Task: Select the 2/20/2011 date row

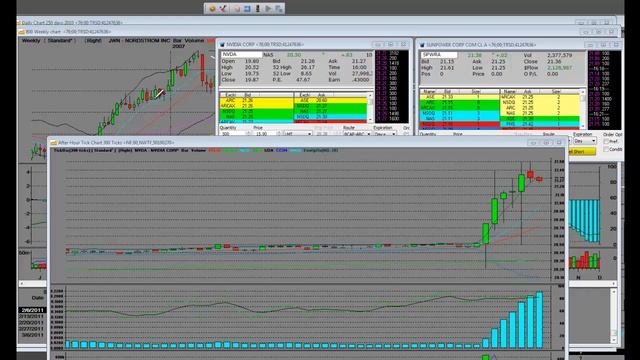Action: click(32, 322)
